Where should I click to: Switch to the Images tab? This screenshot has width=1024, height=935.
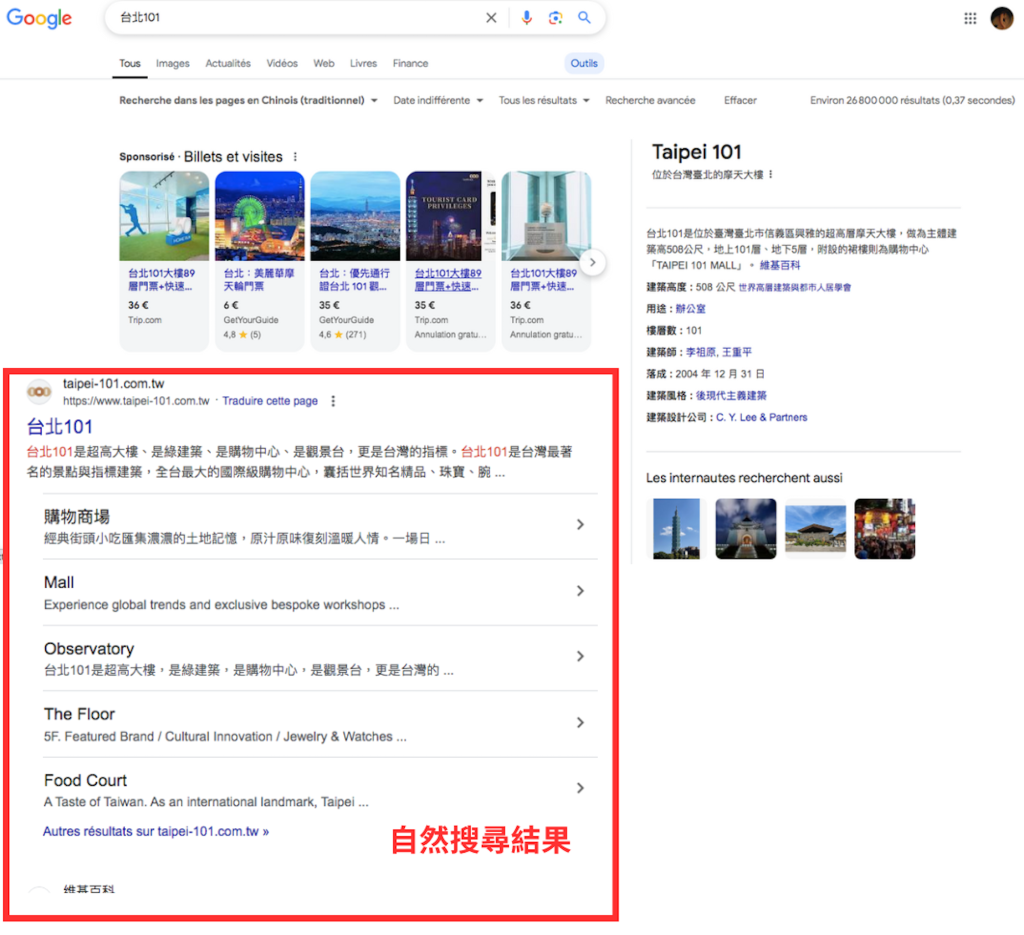172,63
